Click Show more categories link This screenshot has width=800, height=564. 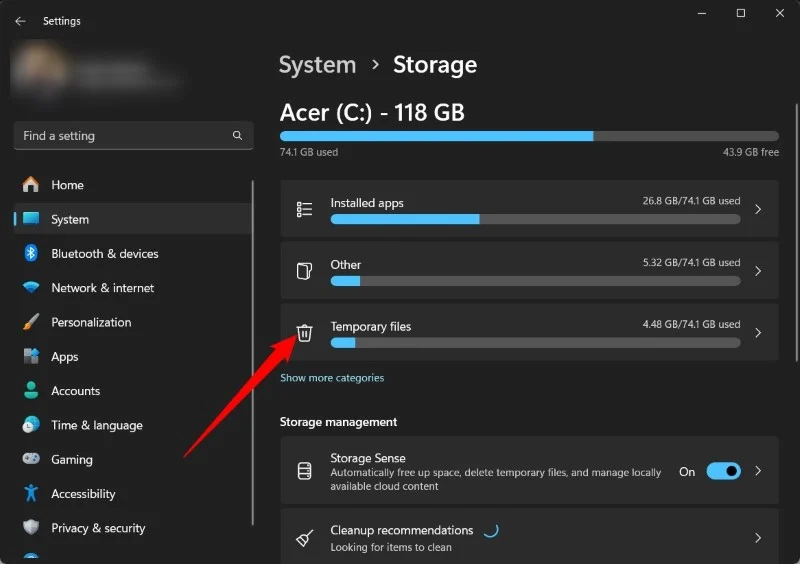click(332, 378)
